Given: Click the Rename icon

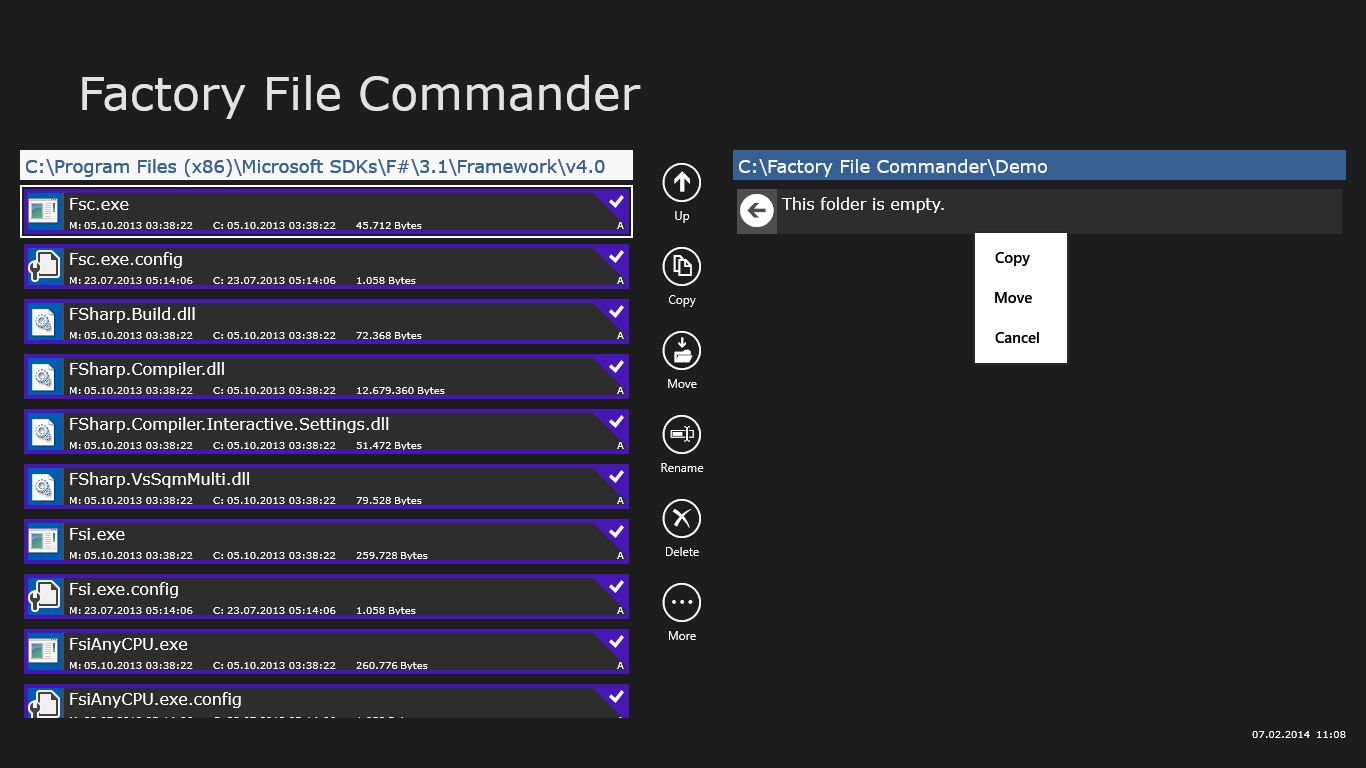Looking at the screenshot, I should coord(681,434).
